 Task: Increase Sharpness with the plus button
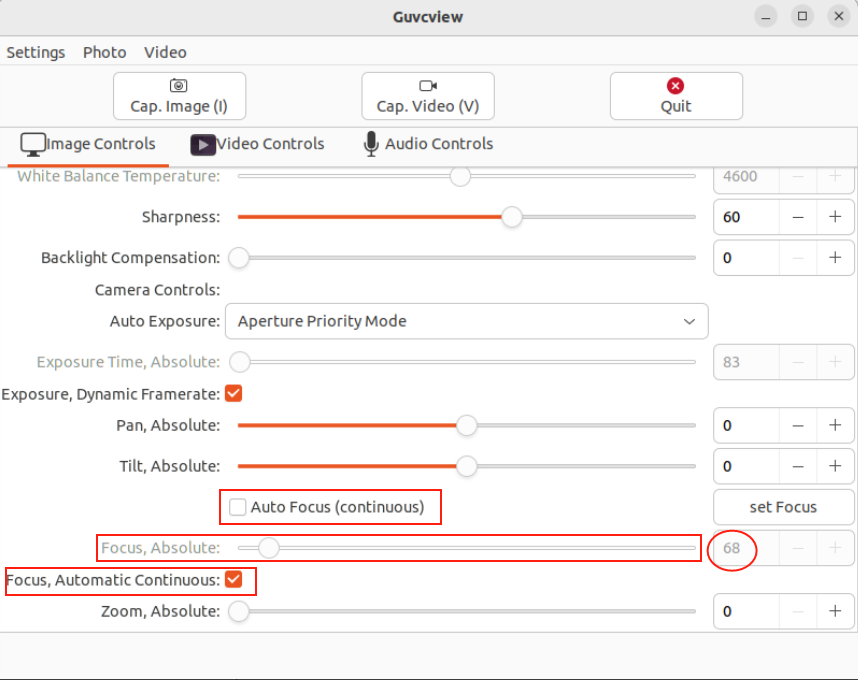pyautogui.click(x=835, y=217)
